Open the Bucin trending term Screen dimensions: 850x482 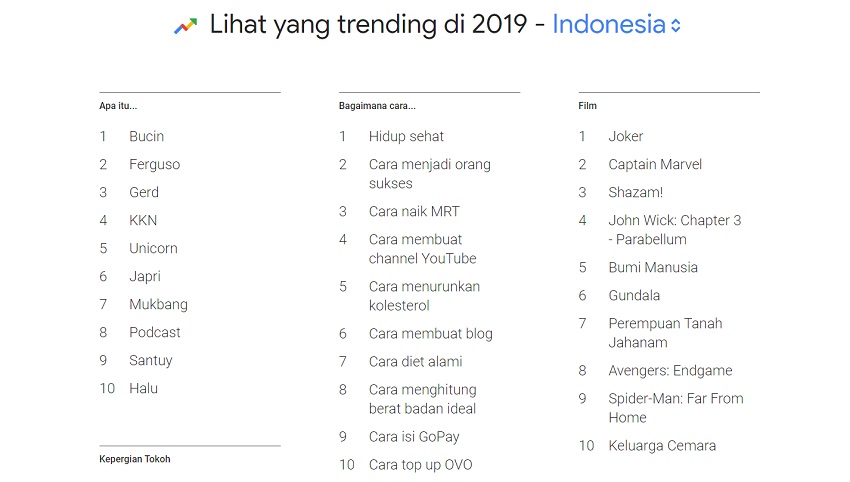click(x=146, y=136)
